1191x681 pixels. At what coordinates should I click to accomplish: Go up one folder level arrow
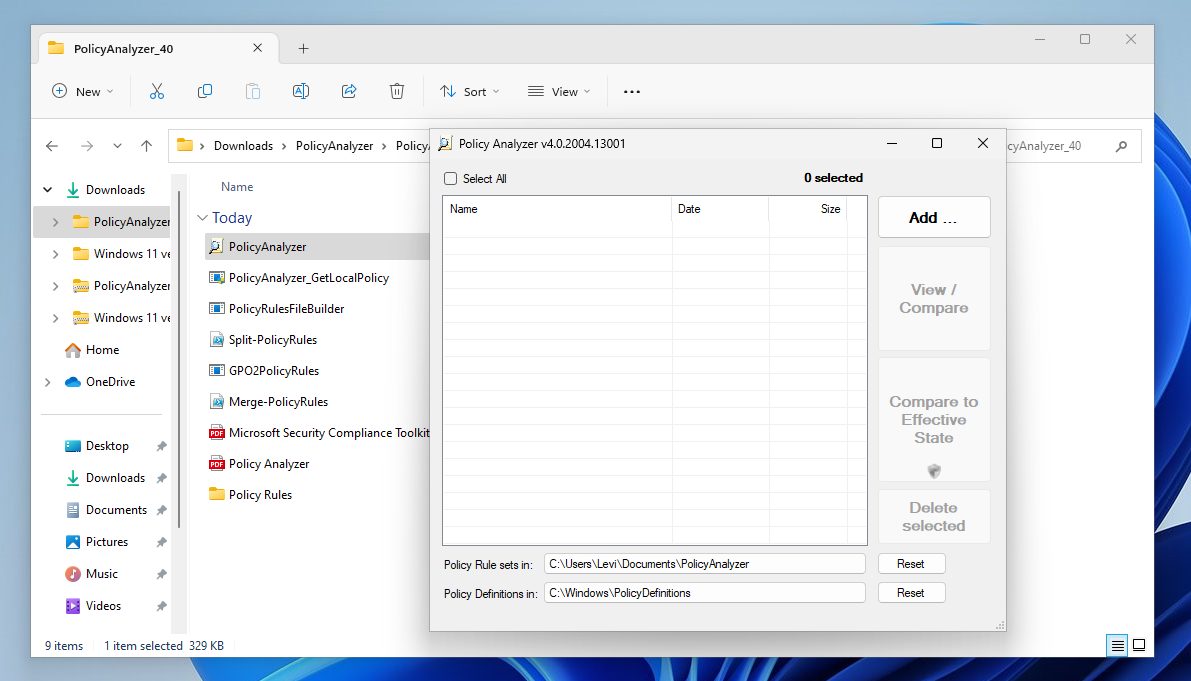147,146
